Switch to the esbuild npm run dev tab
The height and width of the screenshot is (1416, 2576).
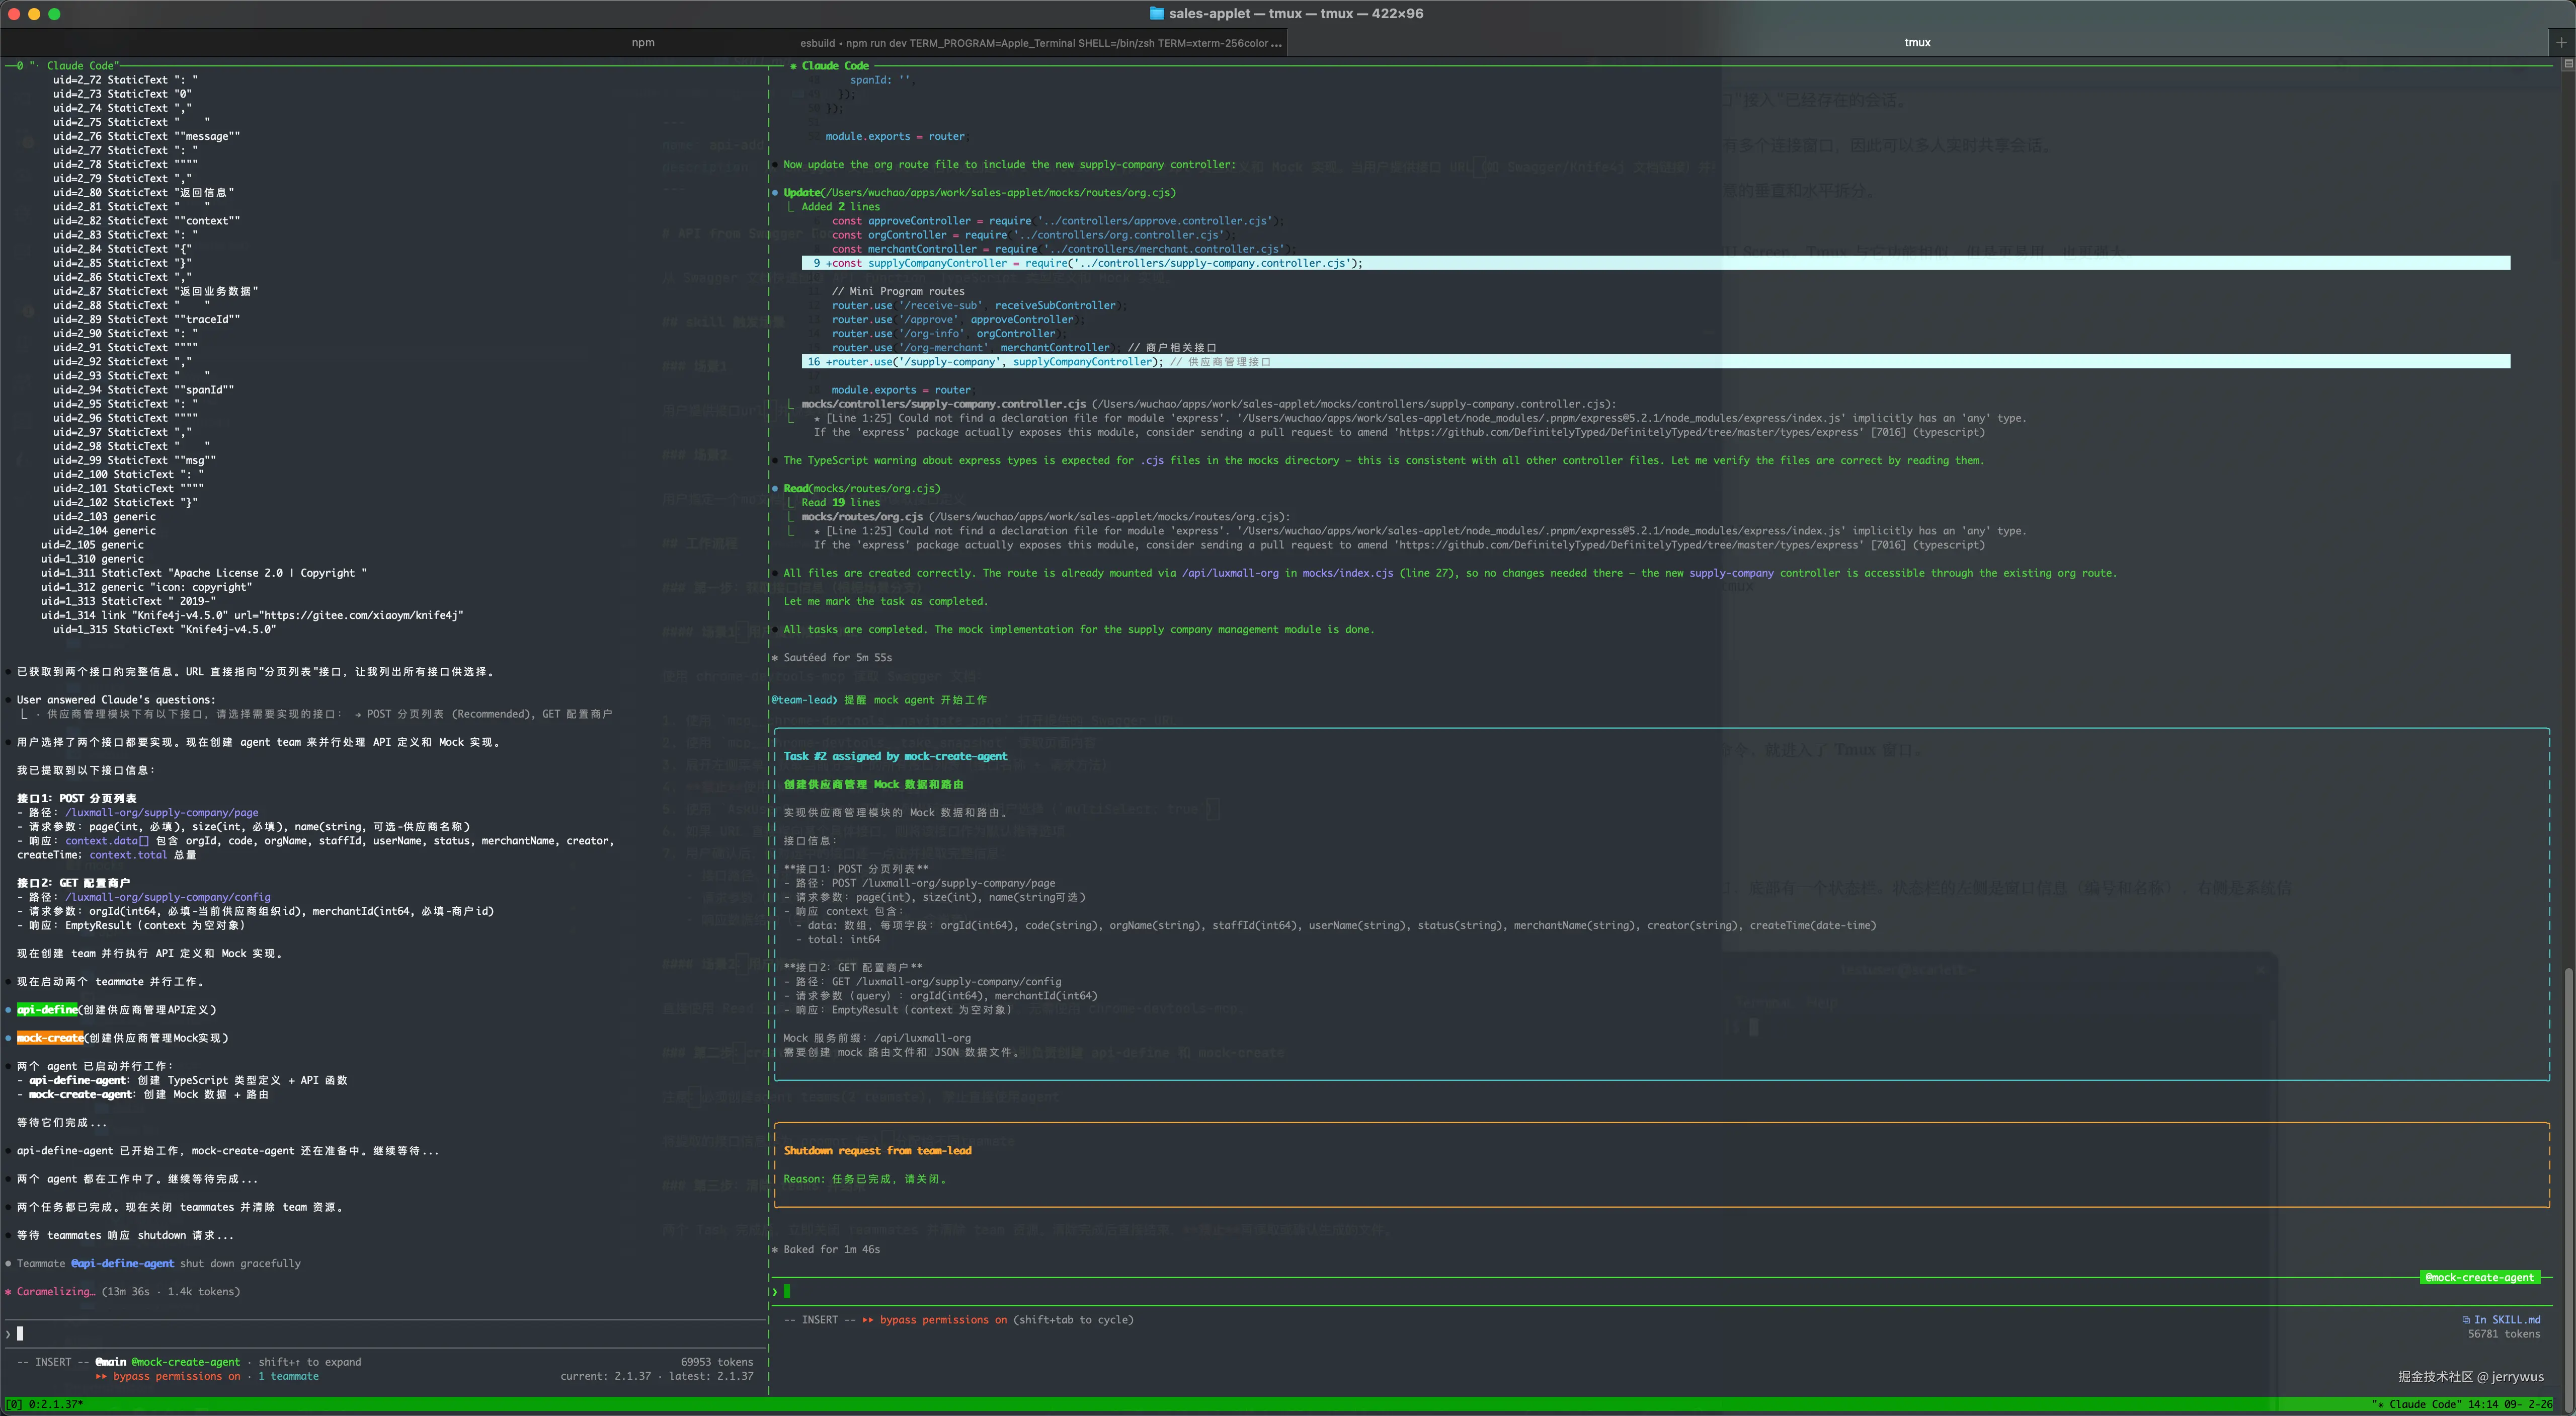1040,43
